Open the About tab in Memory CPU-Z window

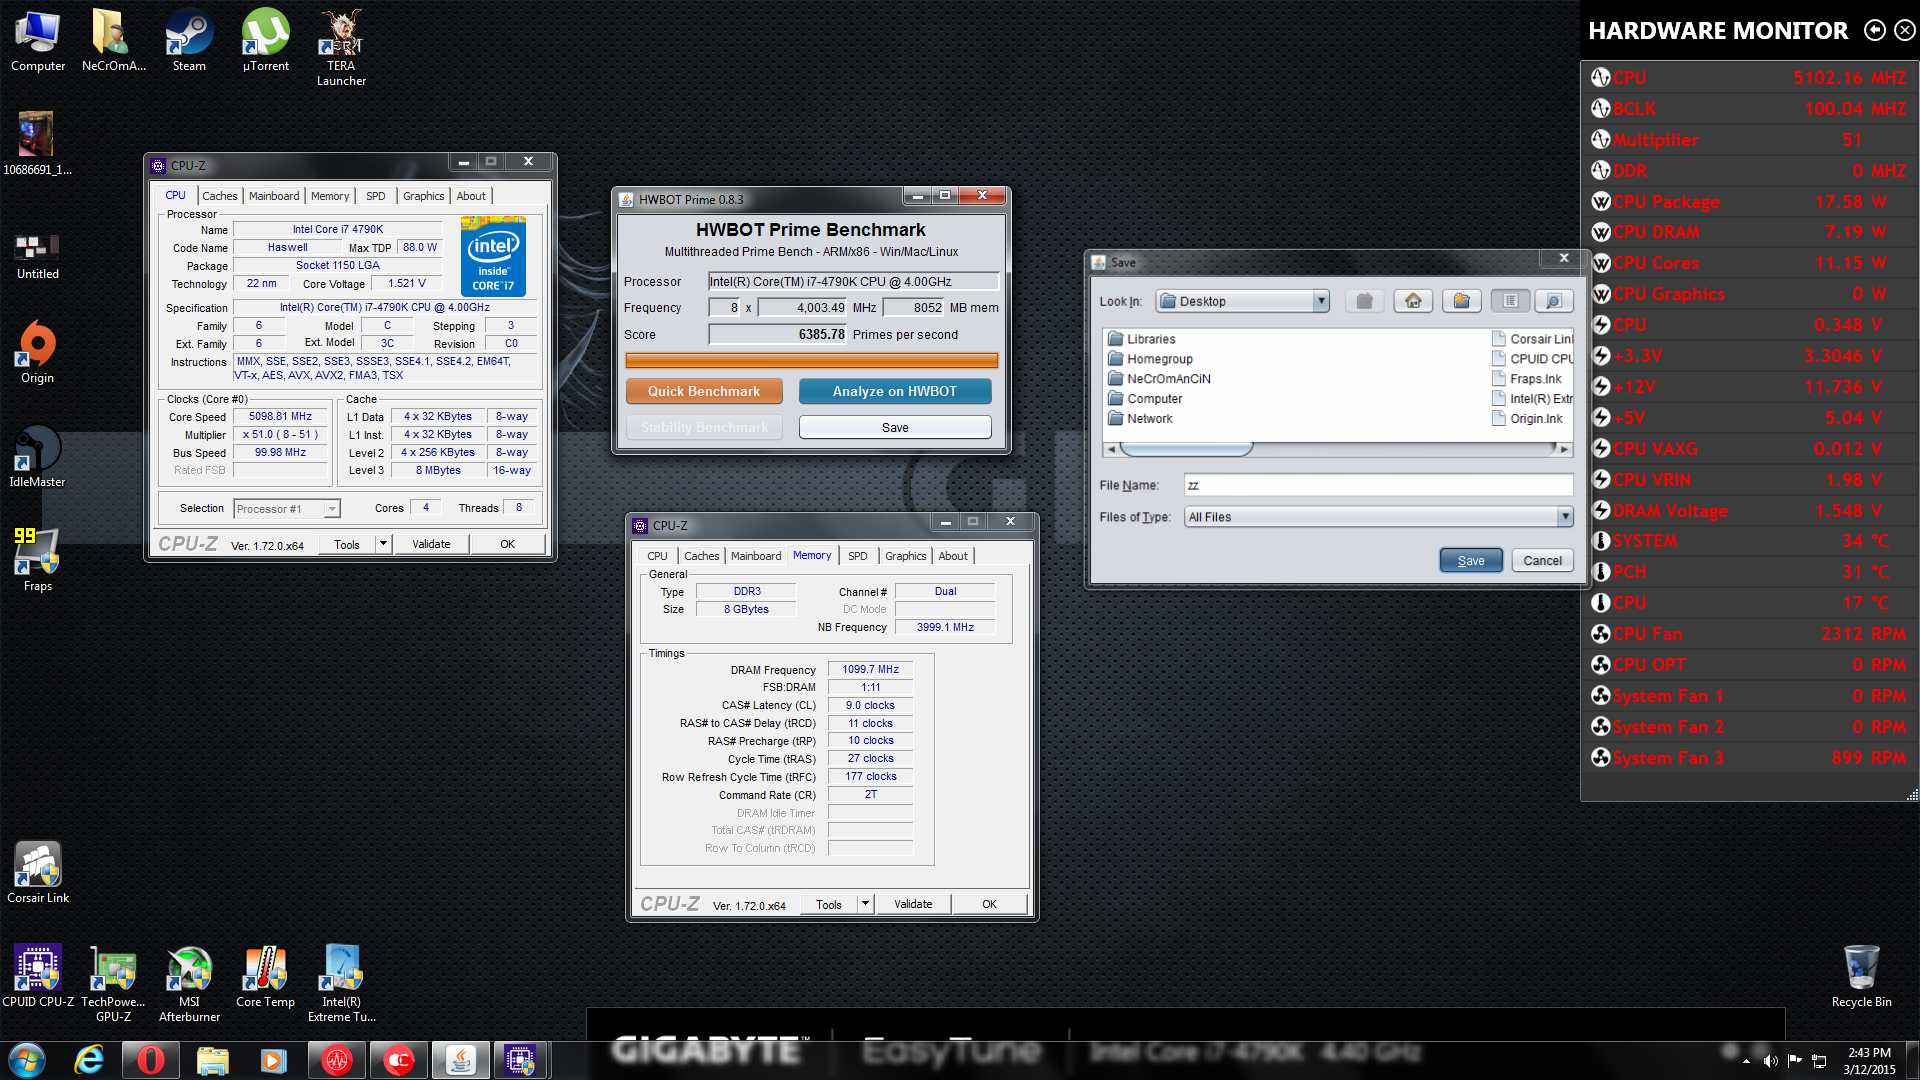[952, 556]
